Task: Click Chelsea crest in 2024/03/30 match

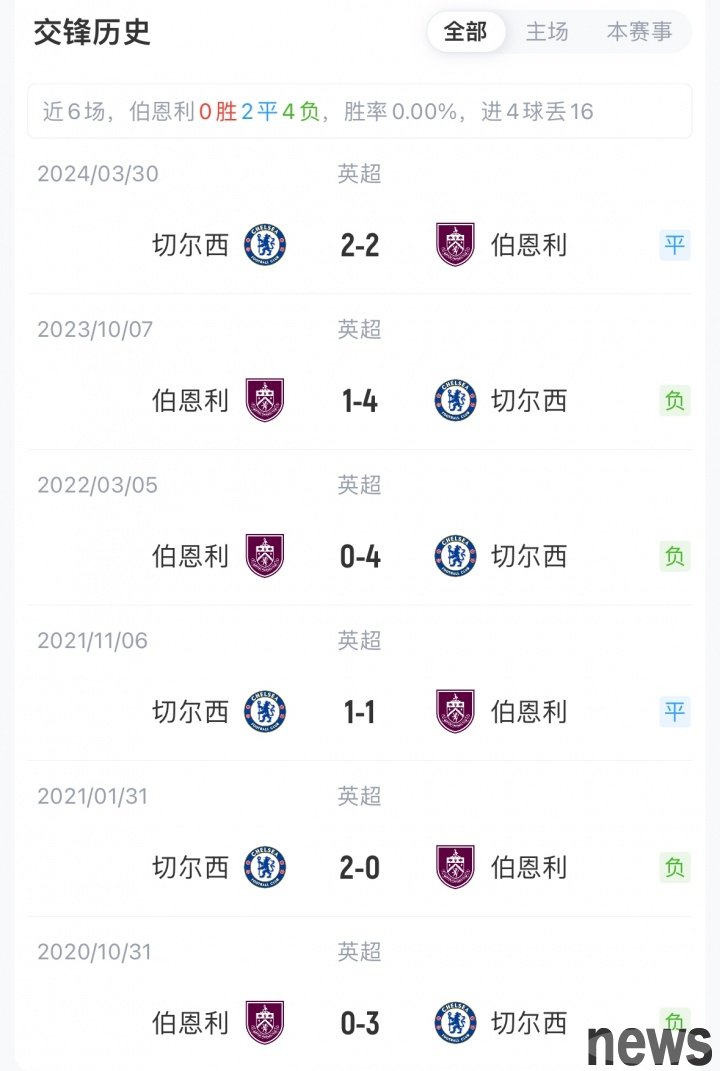Action: [265, 245]
